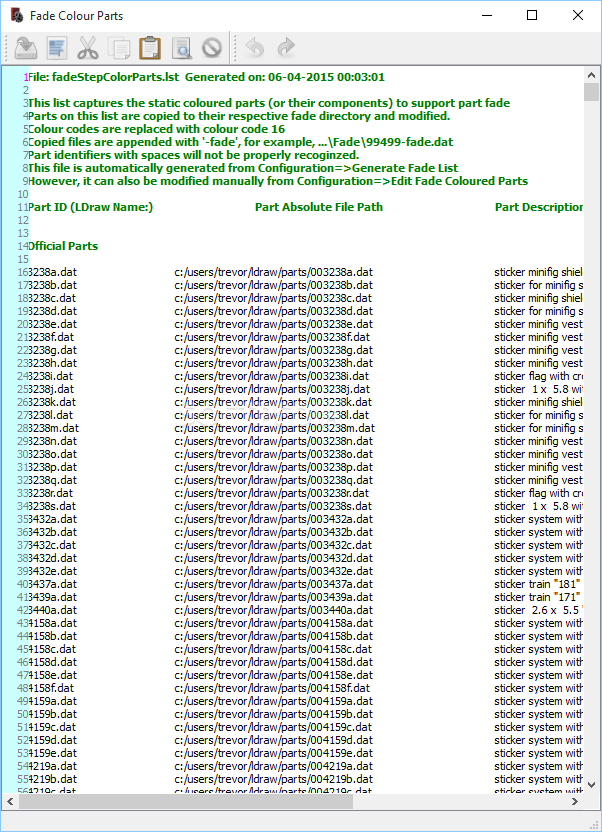Viewport: 602px width, 832px height.
Task: Click the line 'This list captures the static coloured parts'
Action: [269, 103]
